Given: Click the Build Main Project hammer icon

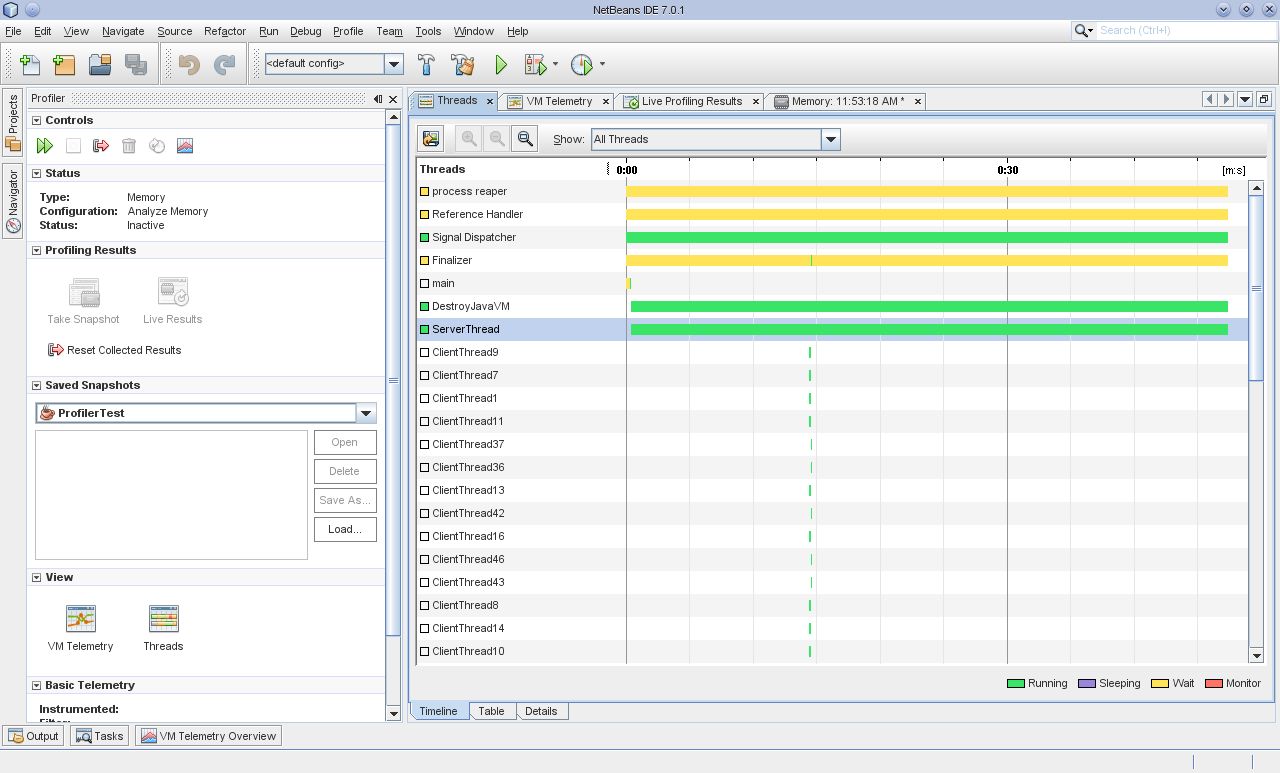Looking at the screenshot, I should pos(426,65).
